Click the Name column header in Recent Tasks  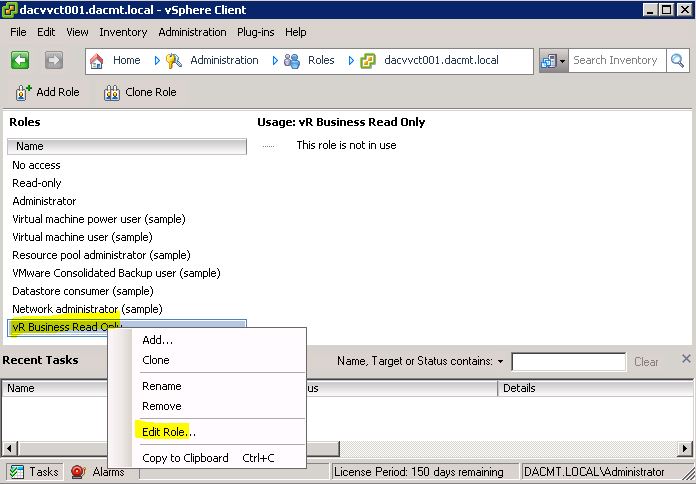click(x=55, y=388)
